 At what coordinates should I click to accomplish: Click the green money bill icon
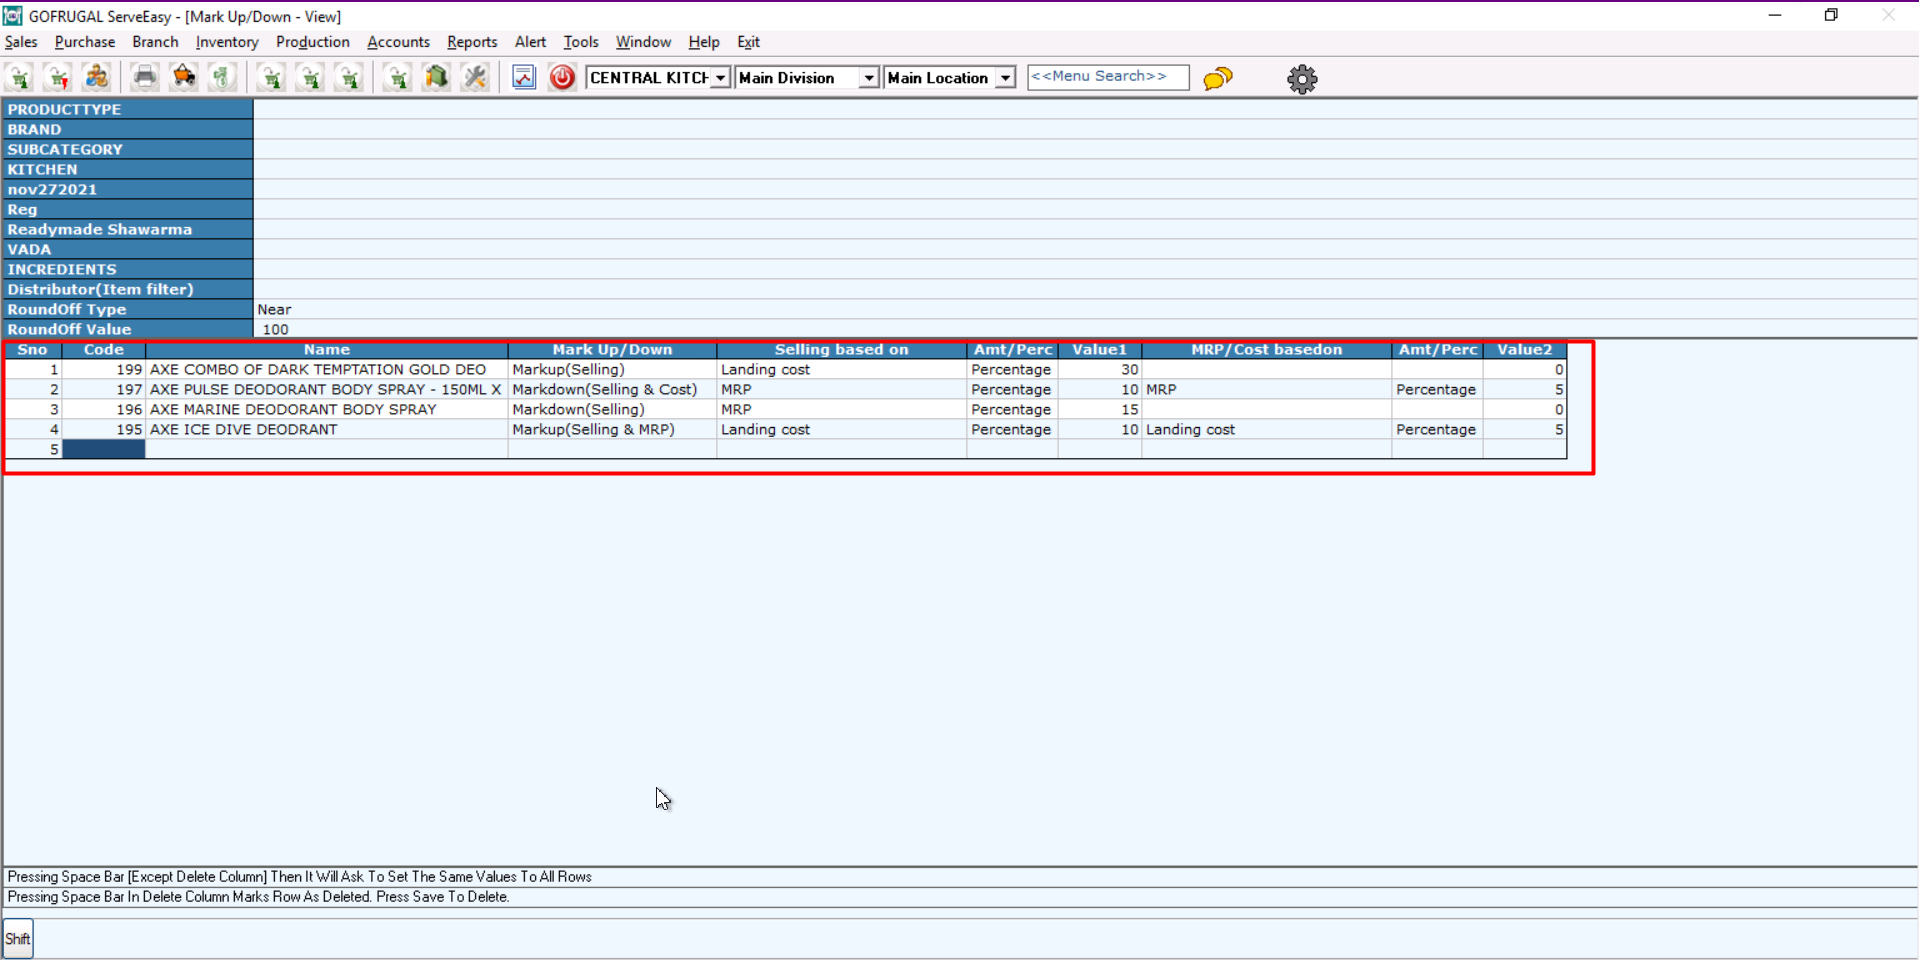(222, 77)
